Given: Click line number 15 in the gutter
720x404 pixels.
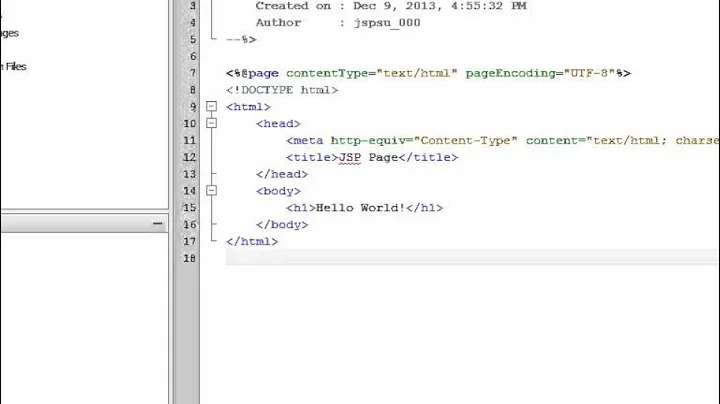Looking at the screenshot, I should (x=189, y=208).
